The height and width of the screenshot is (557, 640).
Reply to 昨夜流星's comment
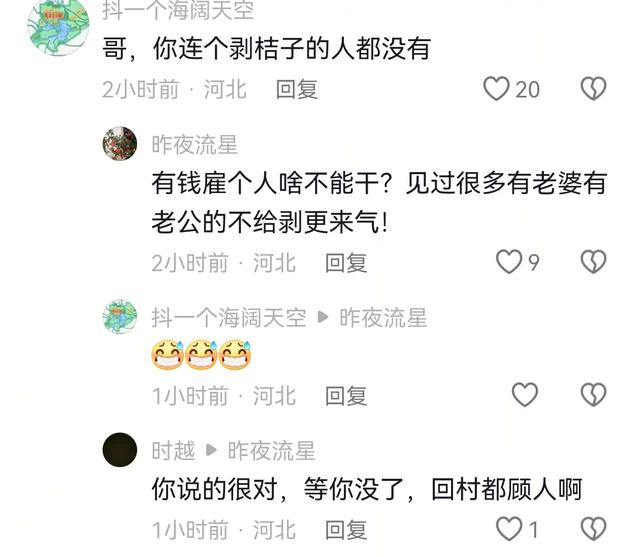tap(346, 263)
